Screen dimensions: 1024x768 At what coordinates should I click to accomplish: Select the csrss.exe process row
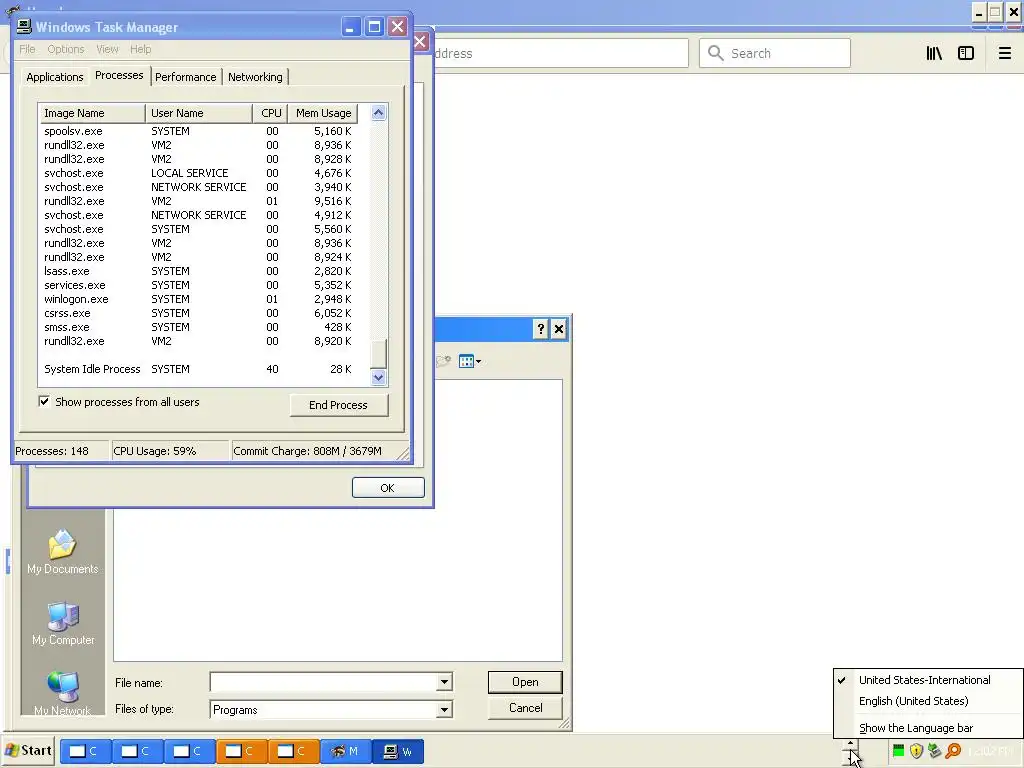199,313
